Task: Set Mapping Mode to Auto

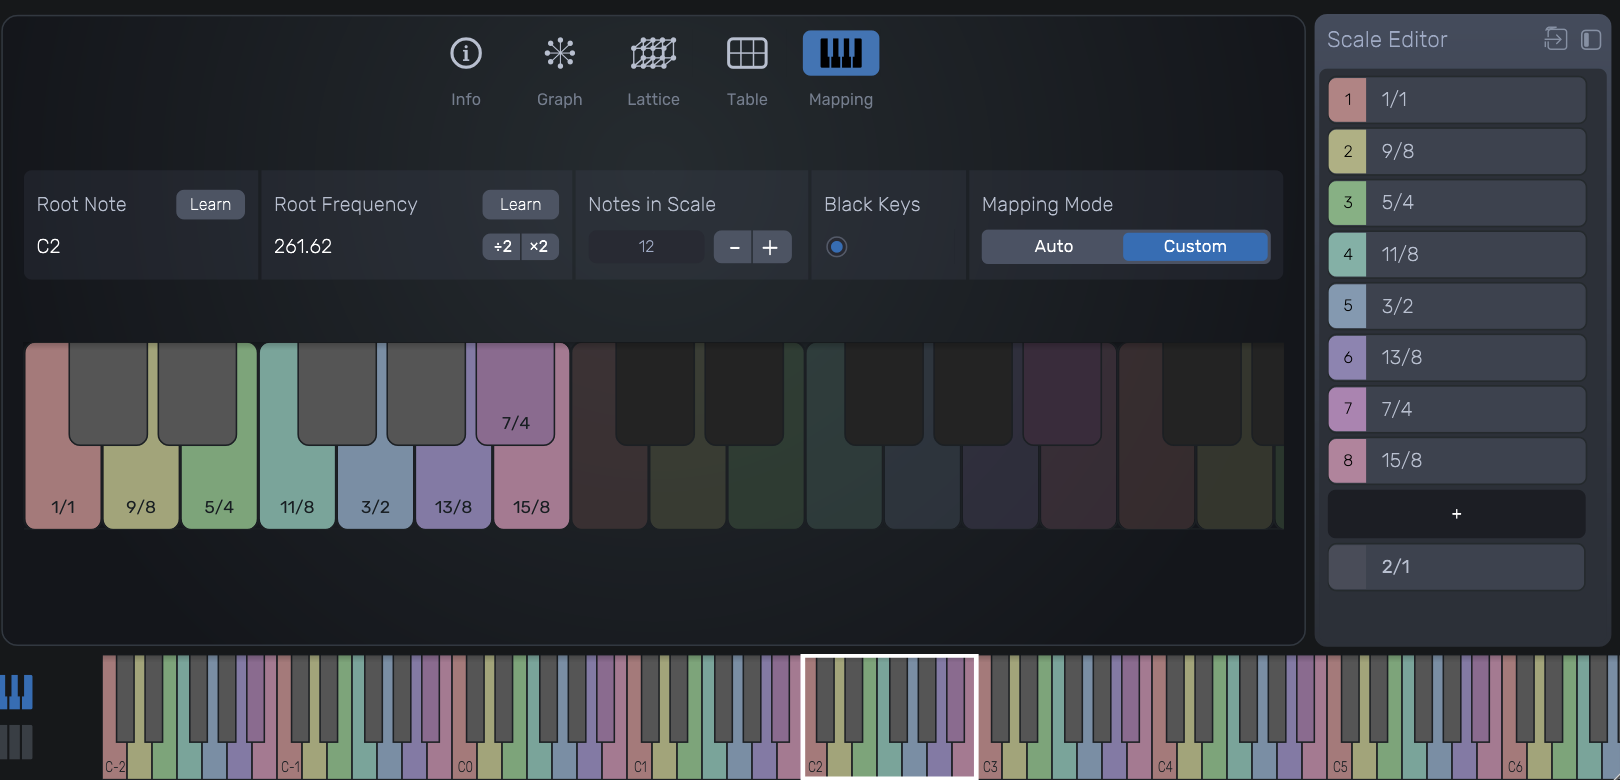Action: (1053, 247)
